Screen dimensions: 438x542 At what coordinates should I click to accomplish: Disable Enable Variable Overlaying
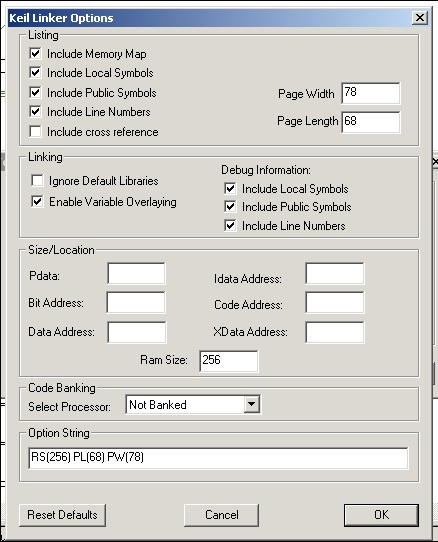[37, 202]
